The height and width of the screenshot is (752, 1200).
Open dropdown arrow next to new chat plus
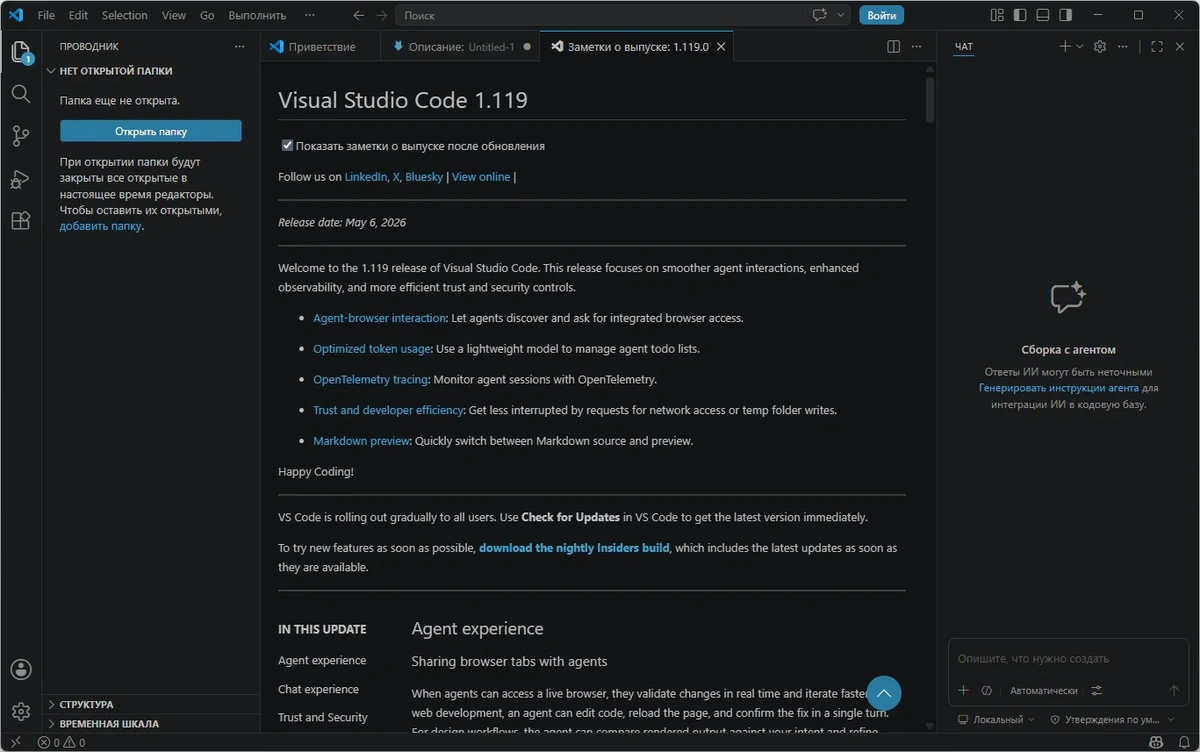pos(1080,47)
